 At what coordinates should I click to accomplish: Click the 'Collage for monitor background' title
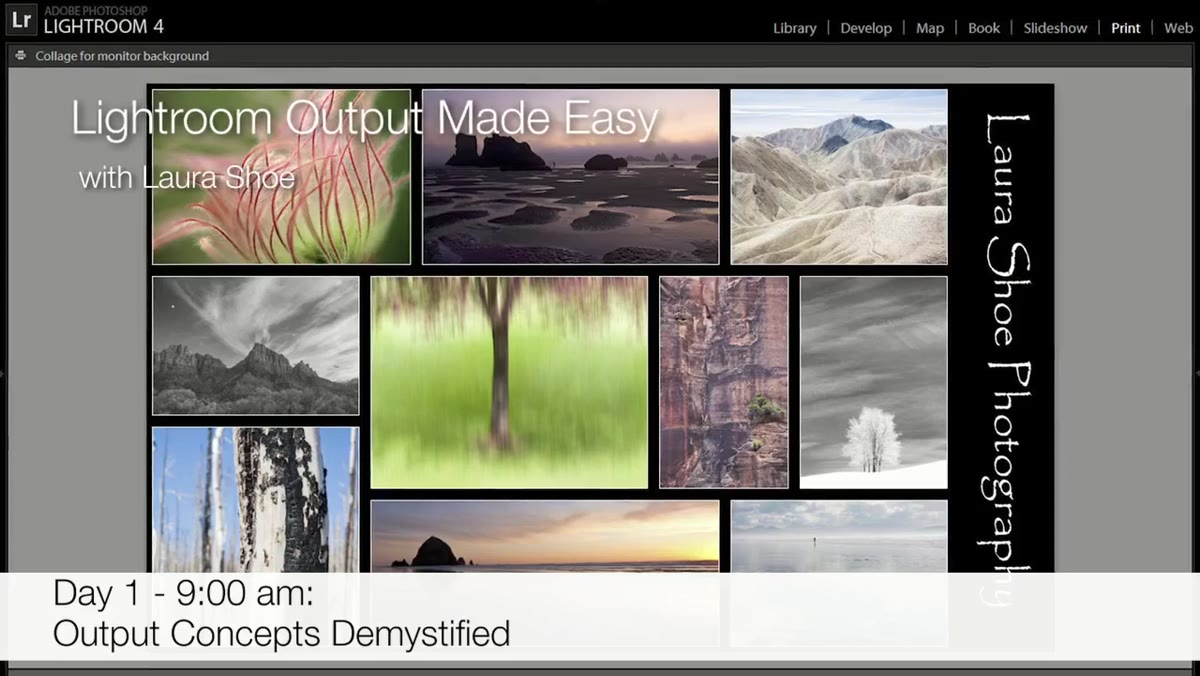point(122,56)
